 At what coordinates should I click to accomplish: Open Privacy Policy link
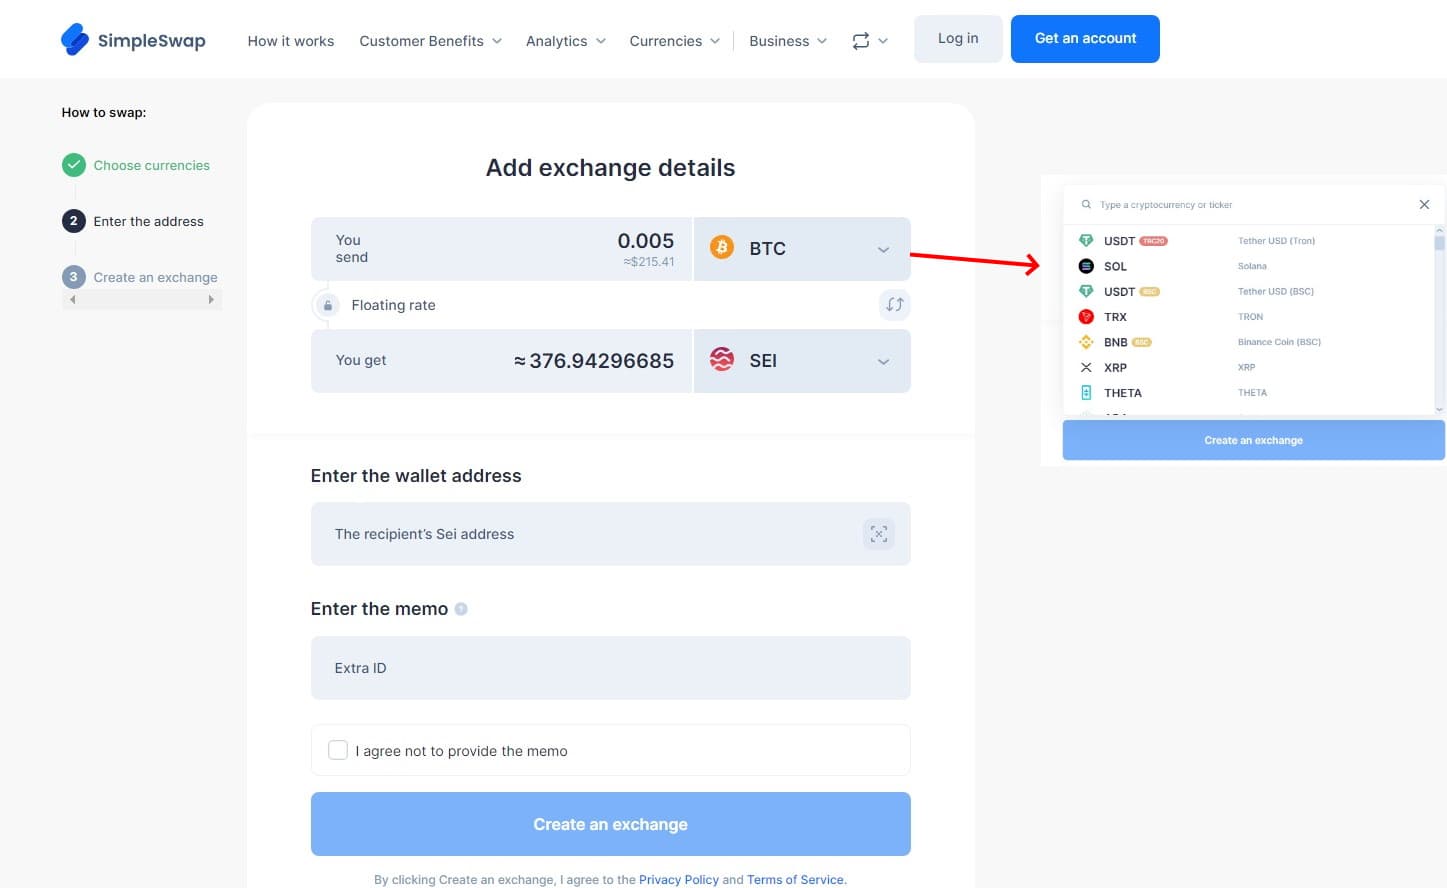pyautogui.click(x=679, y=880)
